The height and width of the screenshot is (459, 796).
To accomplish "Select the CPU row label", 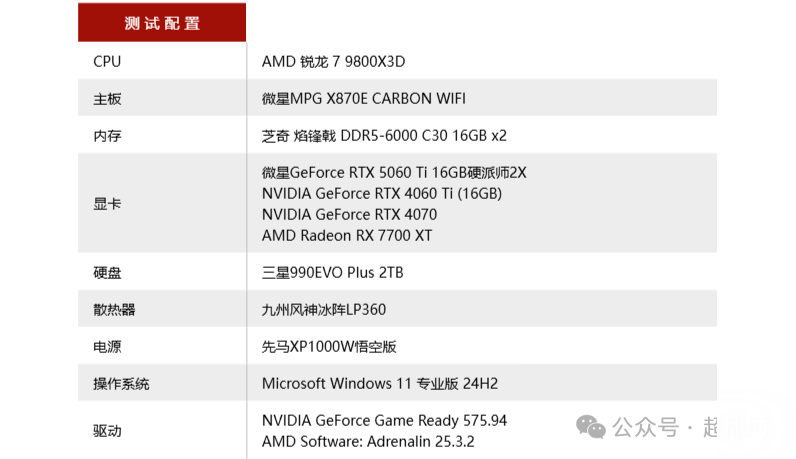I will point(107,61).
